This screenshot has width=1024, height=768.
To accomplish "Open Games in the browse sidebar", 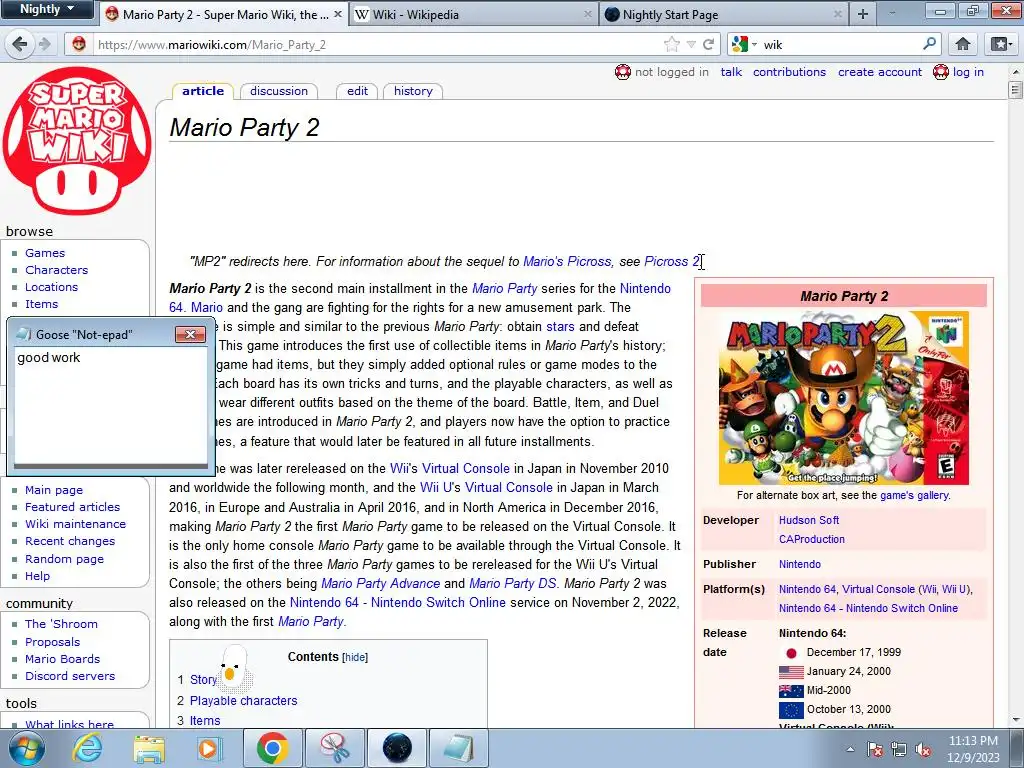I will click(x=45, y=253).
